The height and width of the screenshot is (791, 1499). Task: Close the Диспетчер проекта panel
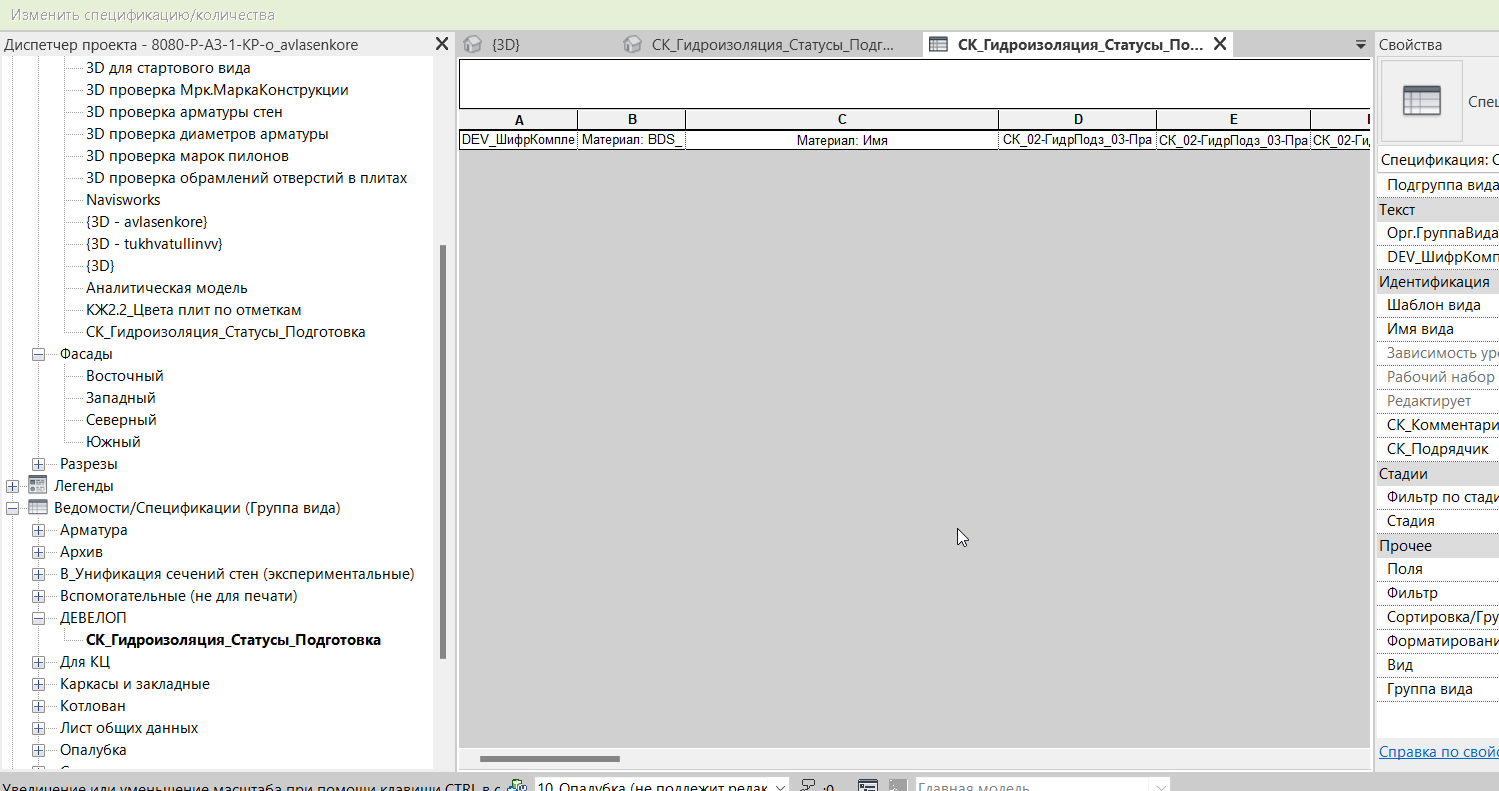[442, 44]
